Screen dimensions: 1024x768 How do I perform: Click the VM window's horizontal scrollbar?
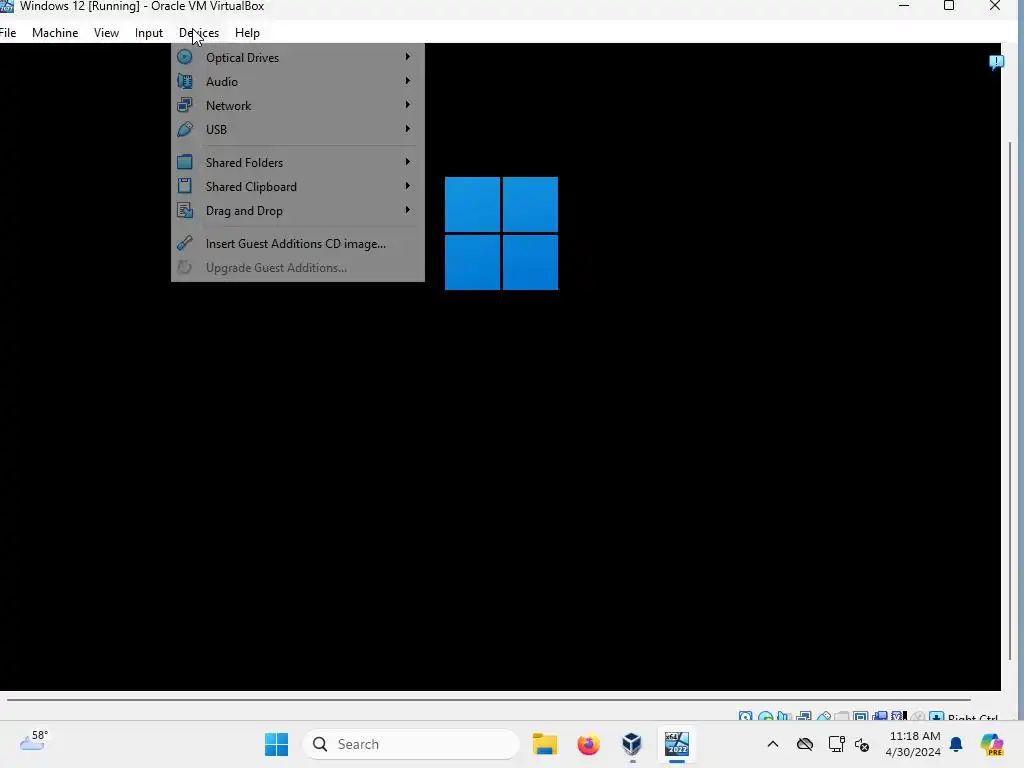488,699
